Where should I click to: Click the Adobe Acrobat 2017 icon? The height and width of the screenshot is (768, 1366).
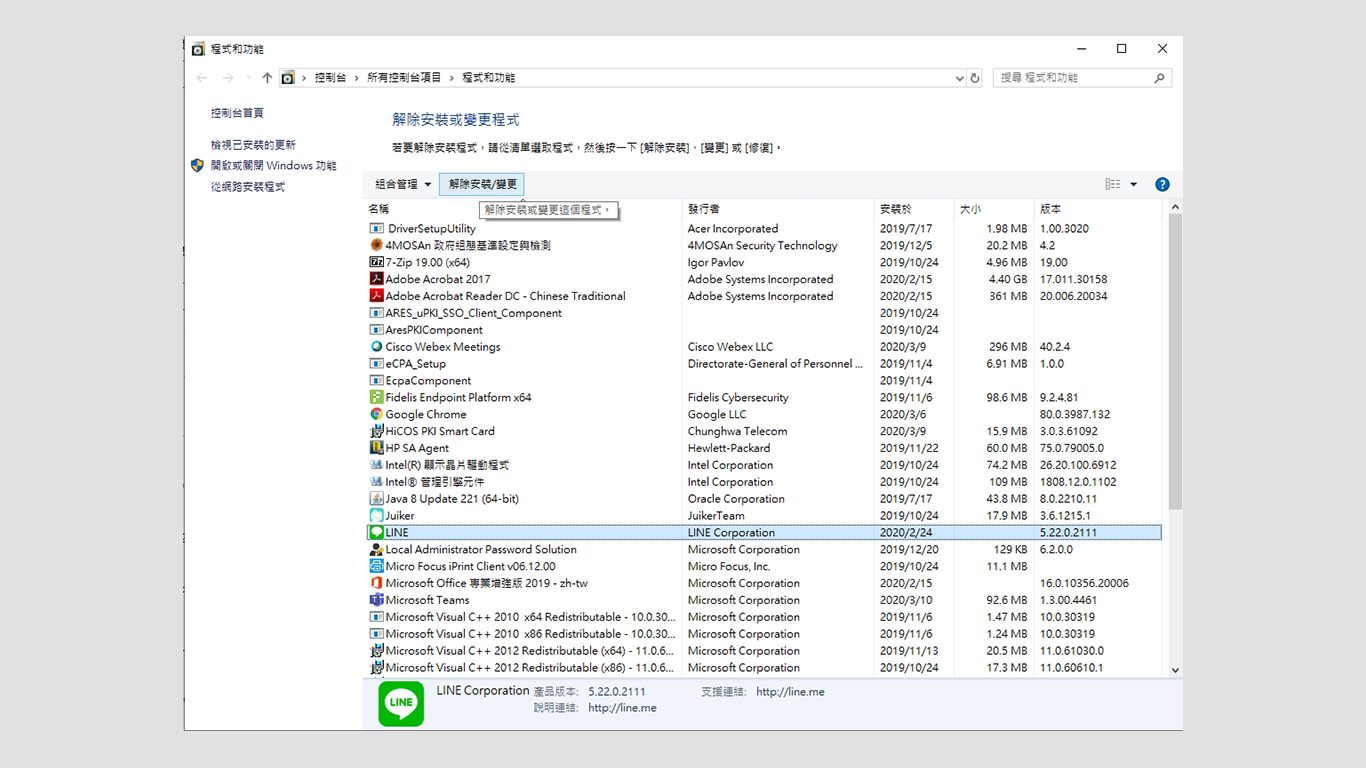pyautogui.click(x=377, y=279)
